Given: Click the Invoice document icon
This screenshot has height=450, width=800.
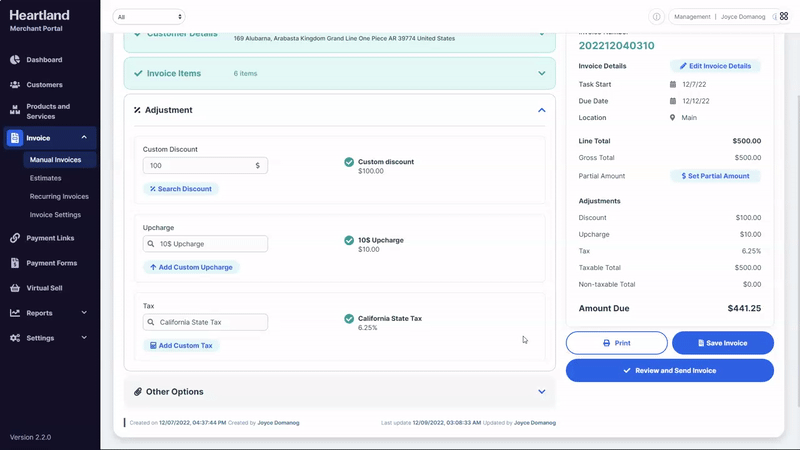Looking at the screenshot, I should (x=15, y=138).
